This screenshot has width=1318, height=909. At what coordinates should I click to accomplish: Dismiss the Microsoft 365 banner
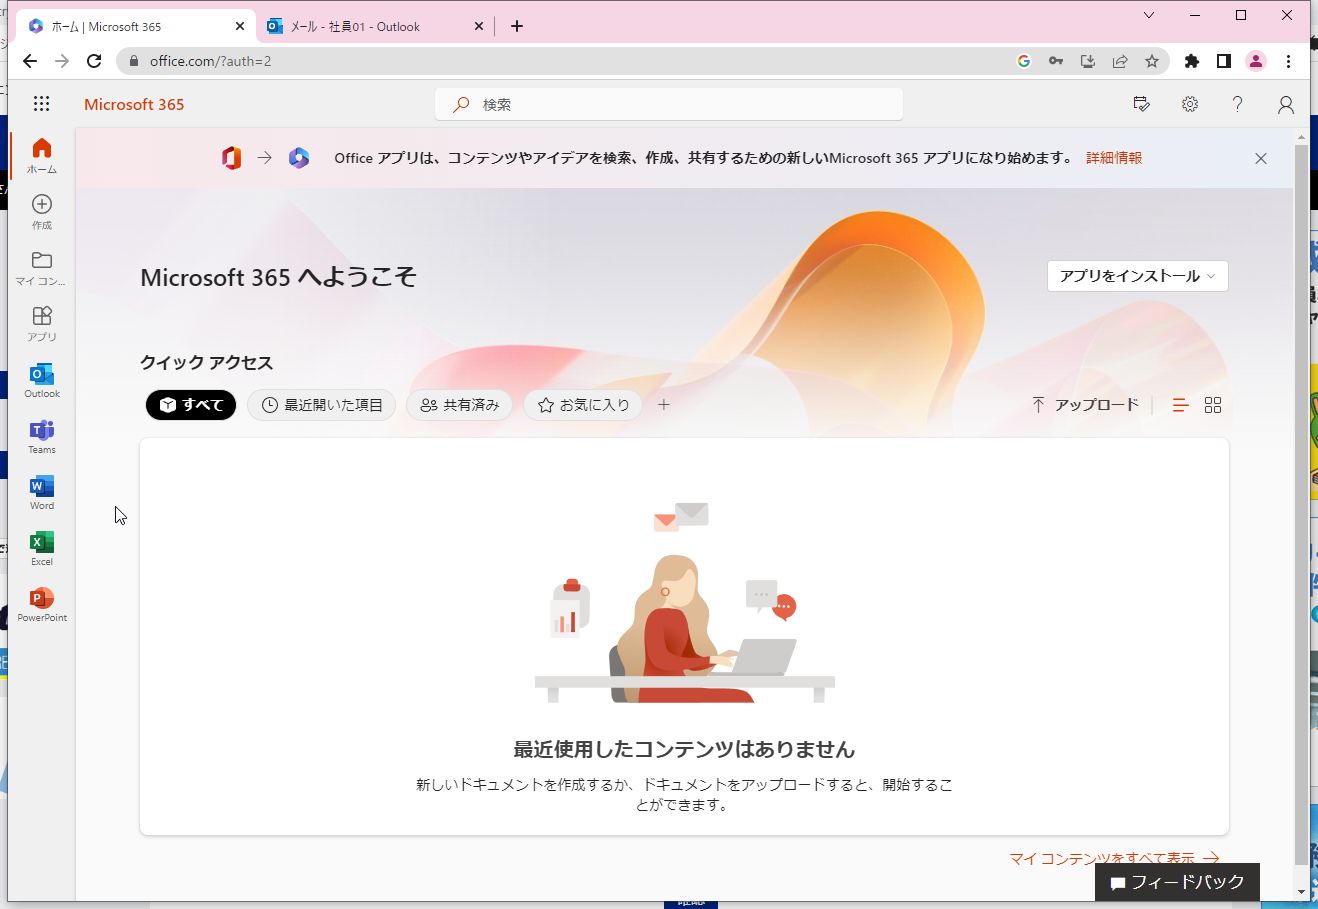click(x=1261, y=158)
